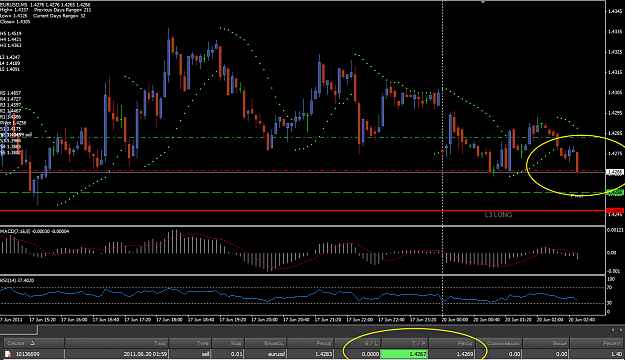Click the H5 pivot level label
The height and width of the screenshot is (360, 625).
pos(11,33)
